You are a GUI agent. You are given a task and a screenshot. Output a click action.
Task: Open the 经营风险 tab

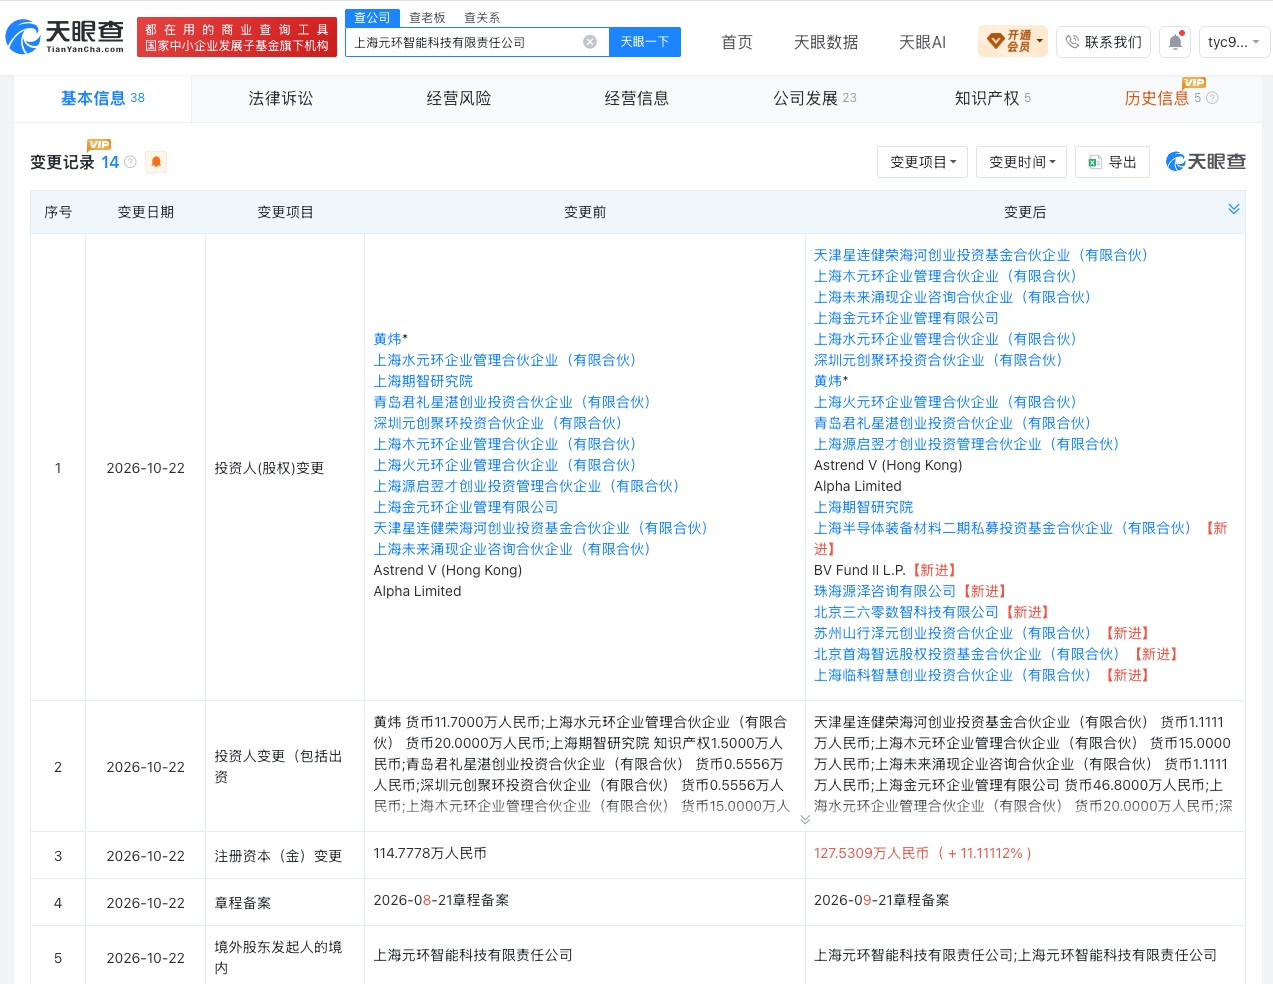click(x=459, y=98)
